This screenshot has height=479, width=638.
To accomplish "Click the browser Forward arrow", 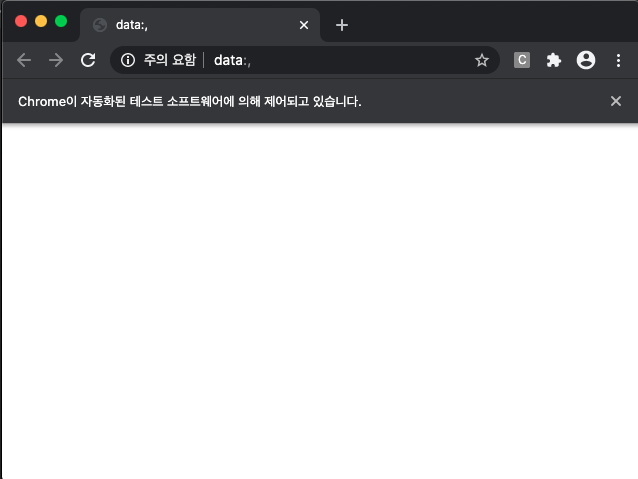I will [56, 60].
